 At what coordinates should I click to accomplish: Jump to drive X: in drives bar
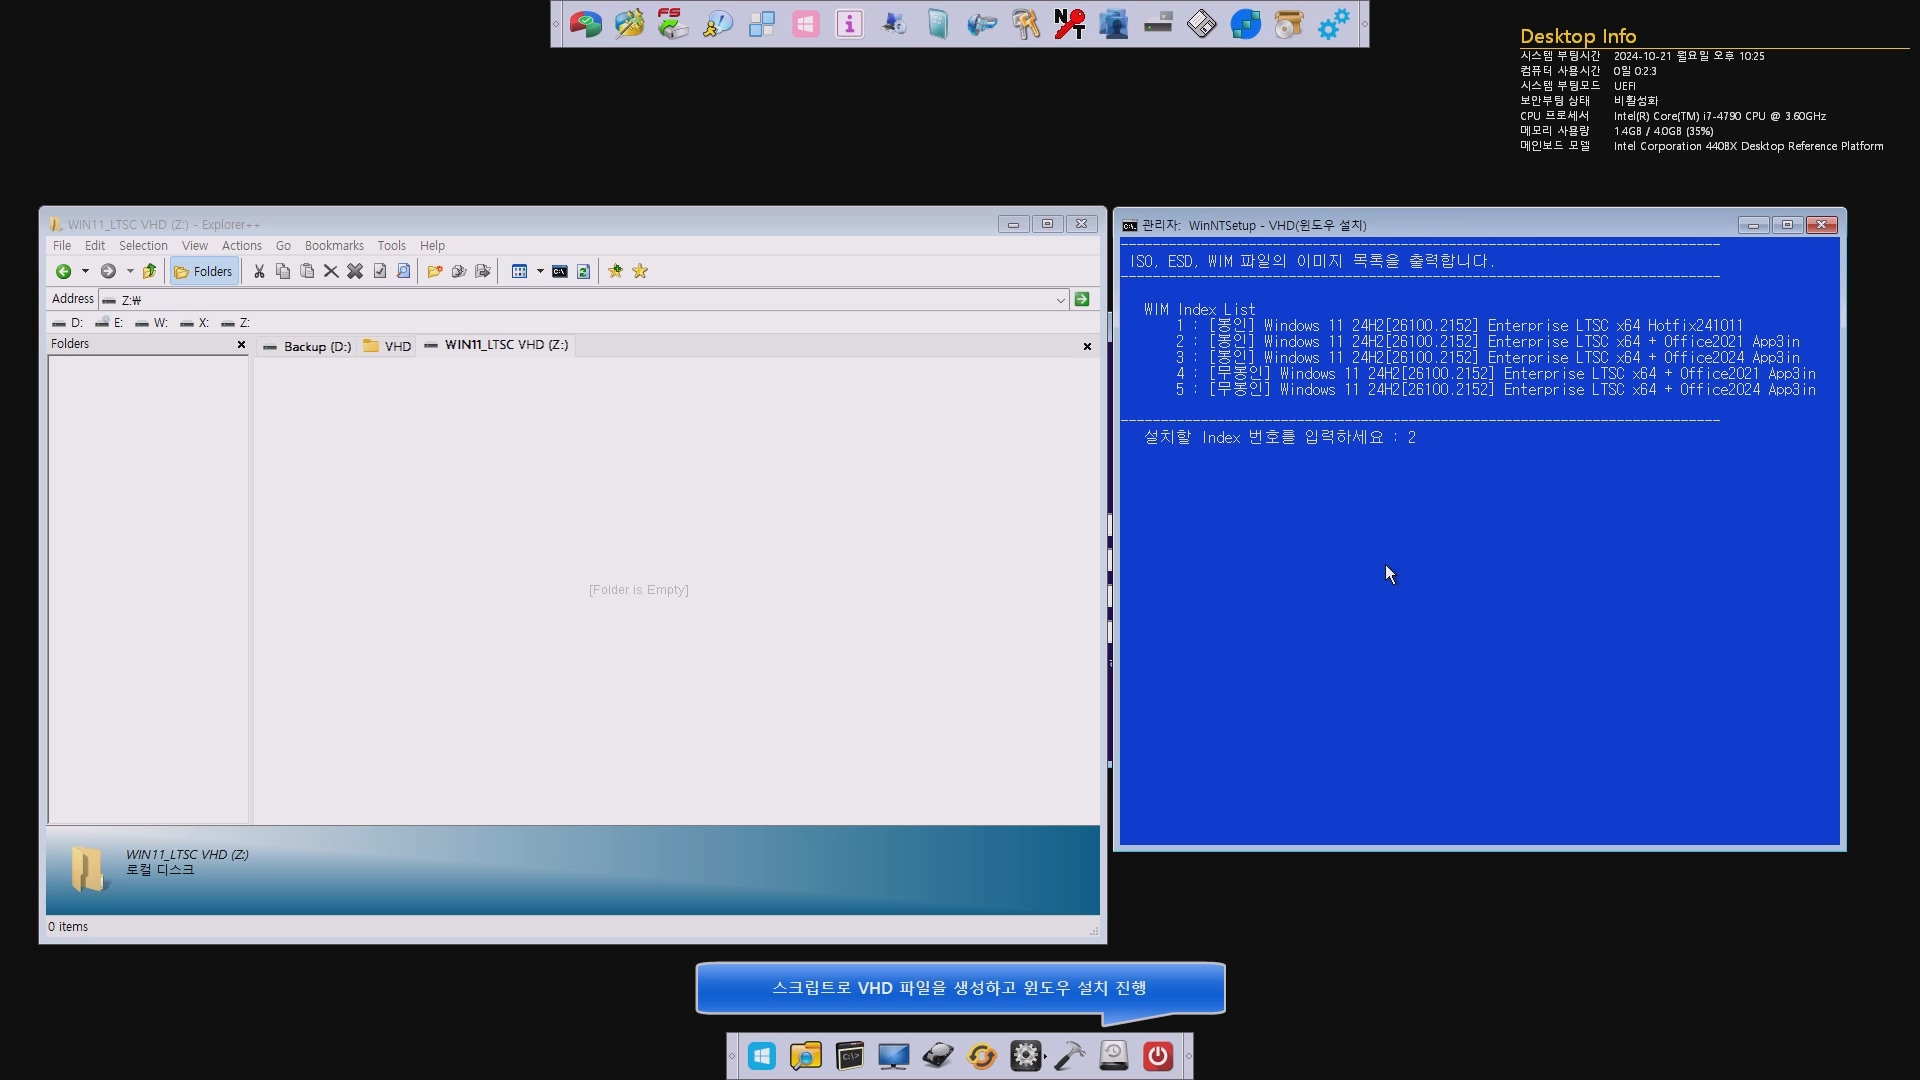point(194,323)
